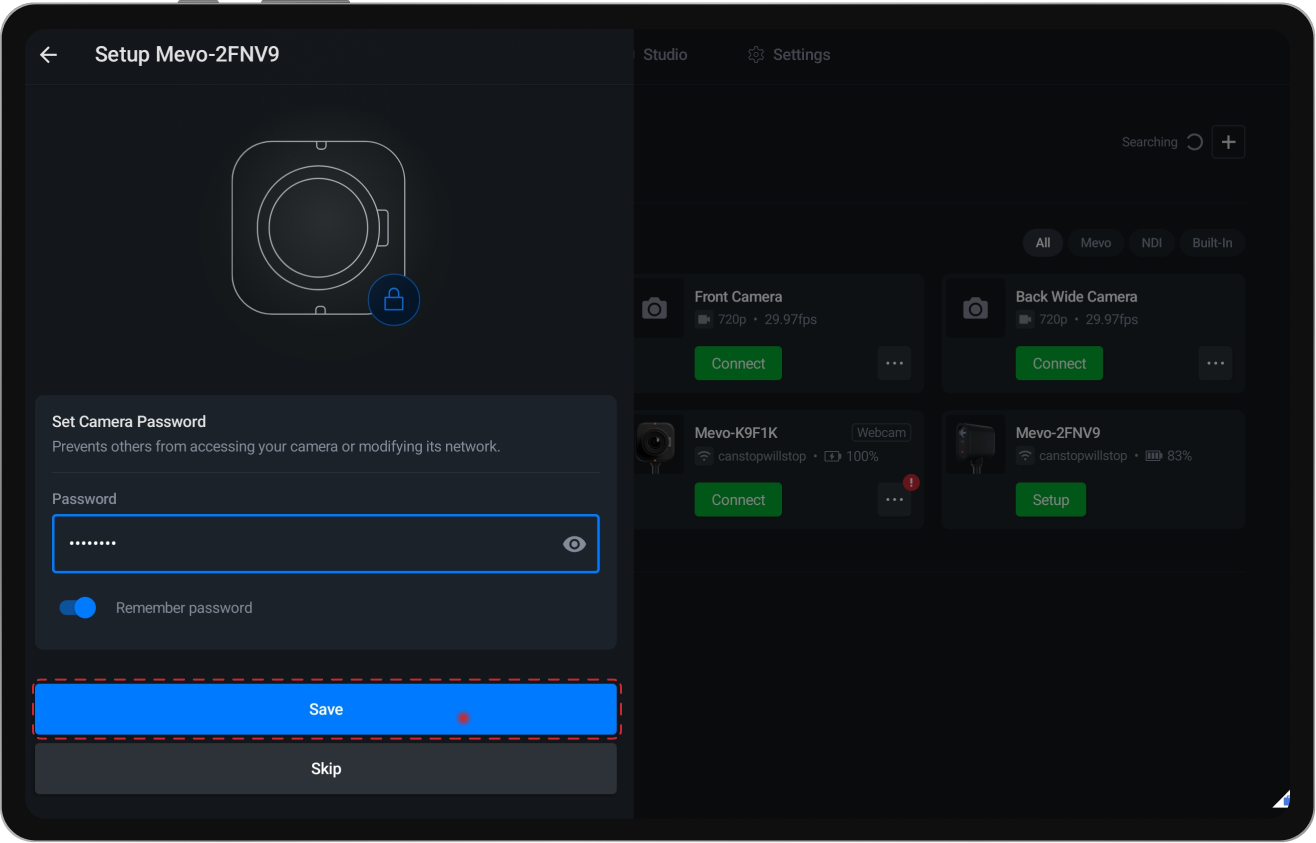
Task: Click the Webcam tag on Mevo-K9F1K
Action: 881,433
